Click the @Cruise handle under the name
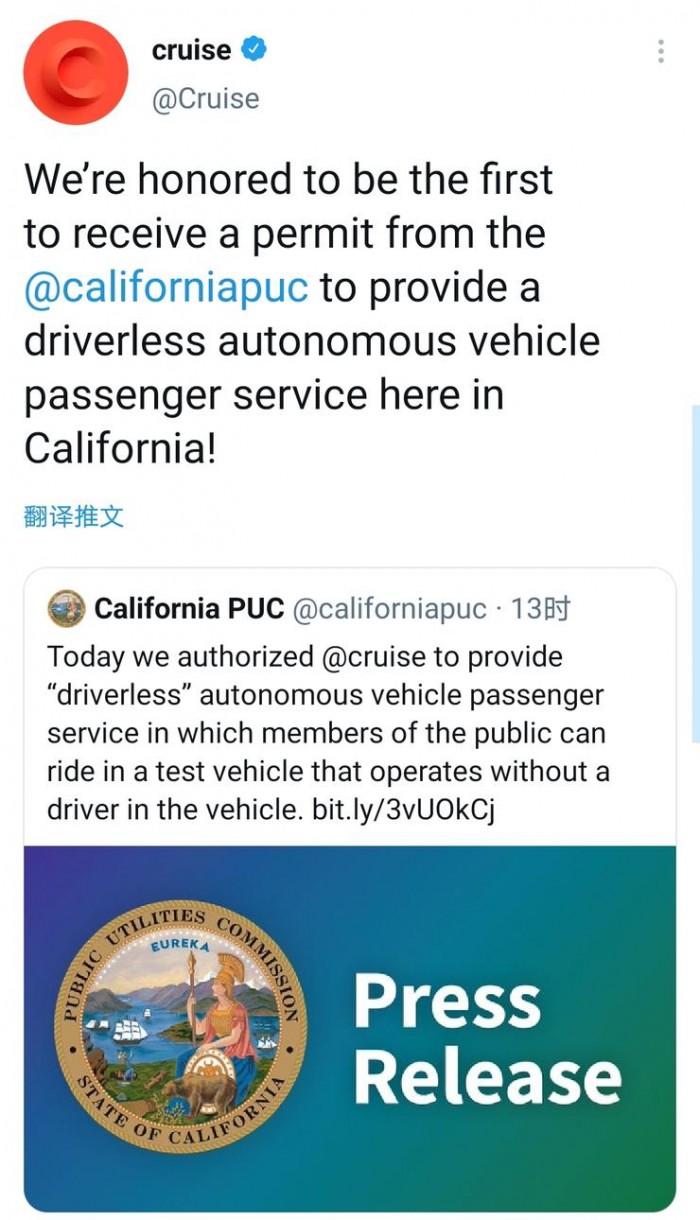 click(x=205, y=99)
